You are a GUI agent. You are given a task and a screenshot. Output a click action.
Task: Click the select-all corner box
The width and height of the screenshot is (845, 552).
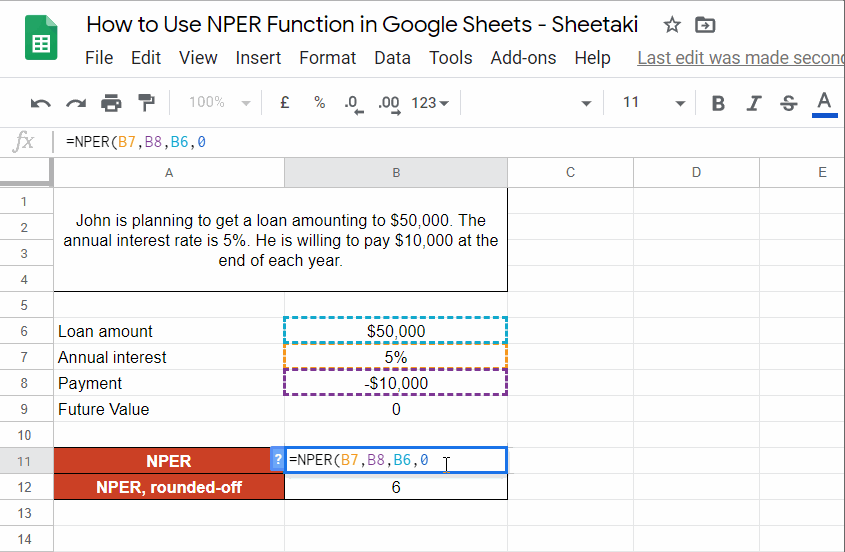tap(26, 172)
